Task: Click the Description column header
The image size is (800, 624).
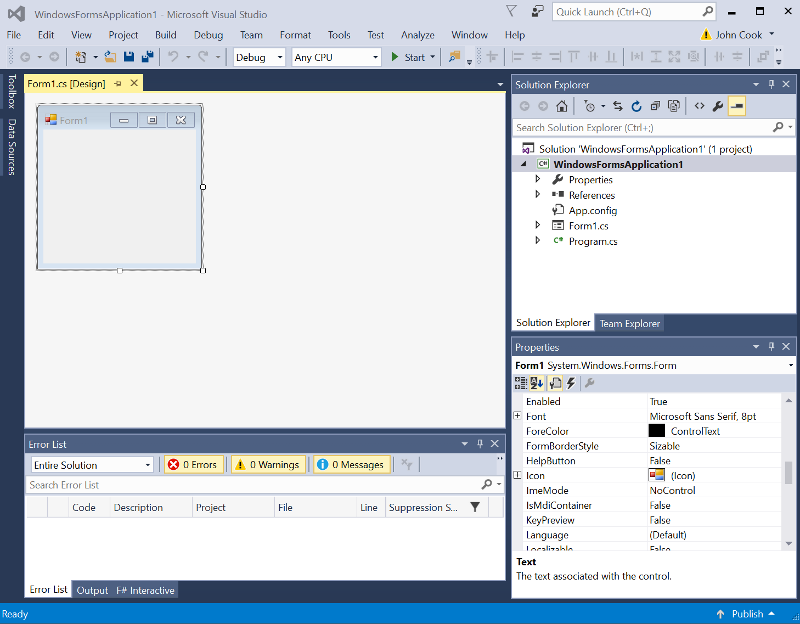Action: 151,507
